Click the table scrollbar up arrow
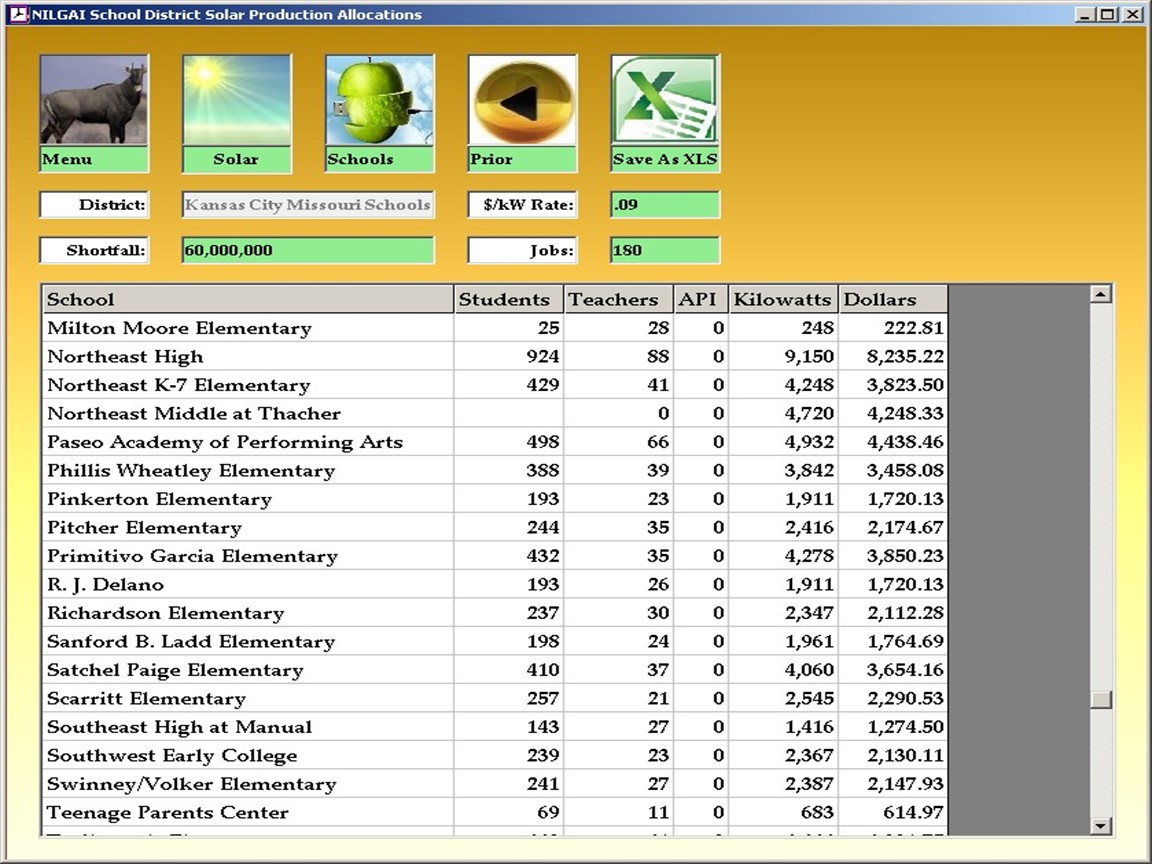Viewport: 1152px width, 864px height. click(1101, 295)
